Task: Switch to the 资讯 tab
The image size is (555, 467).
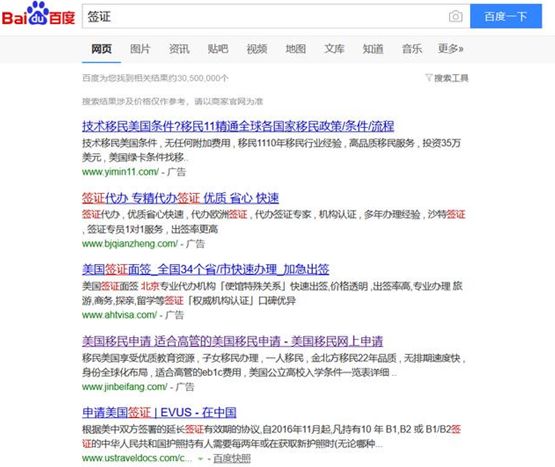Action: tap(179, 49)
